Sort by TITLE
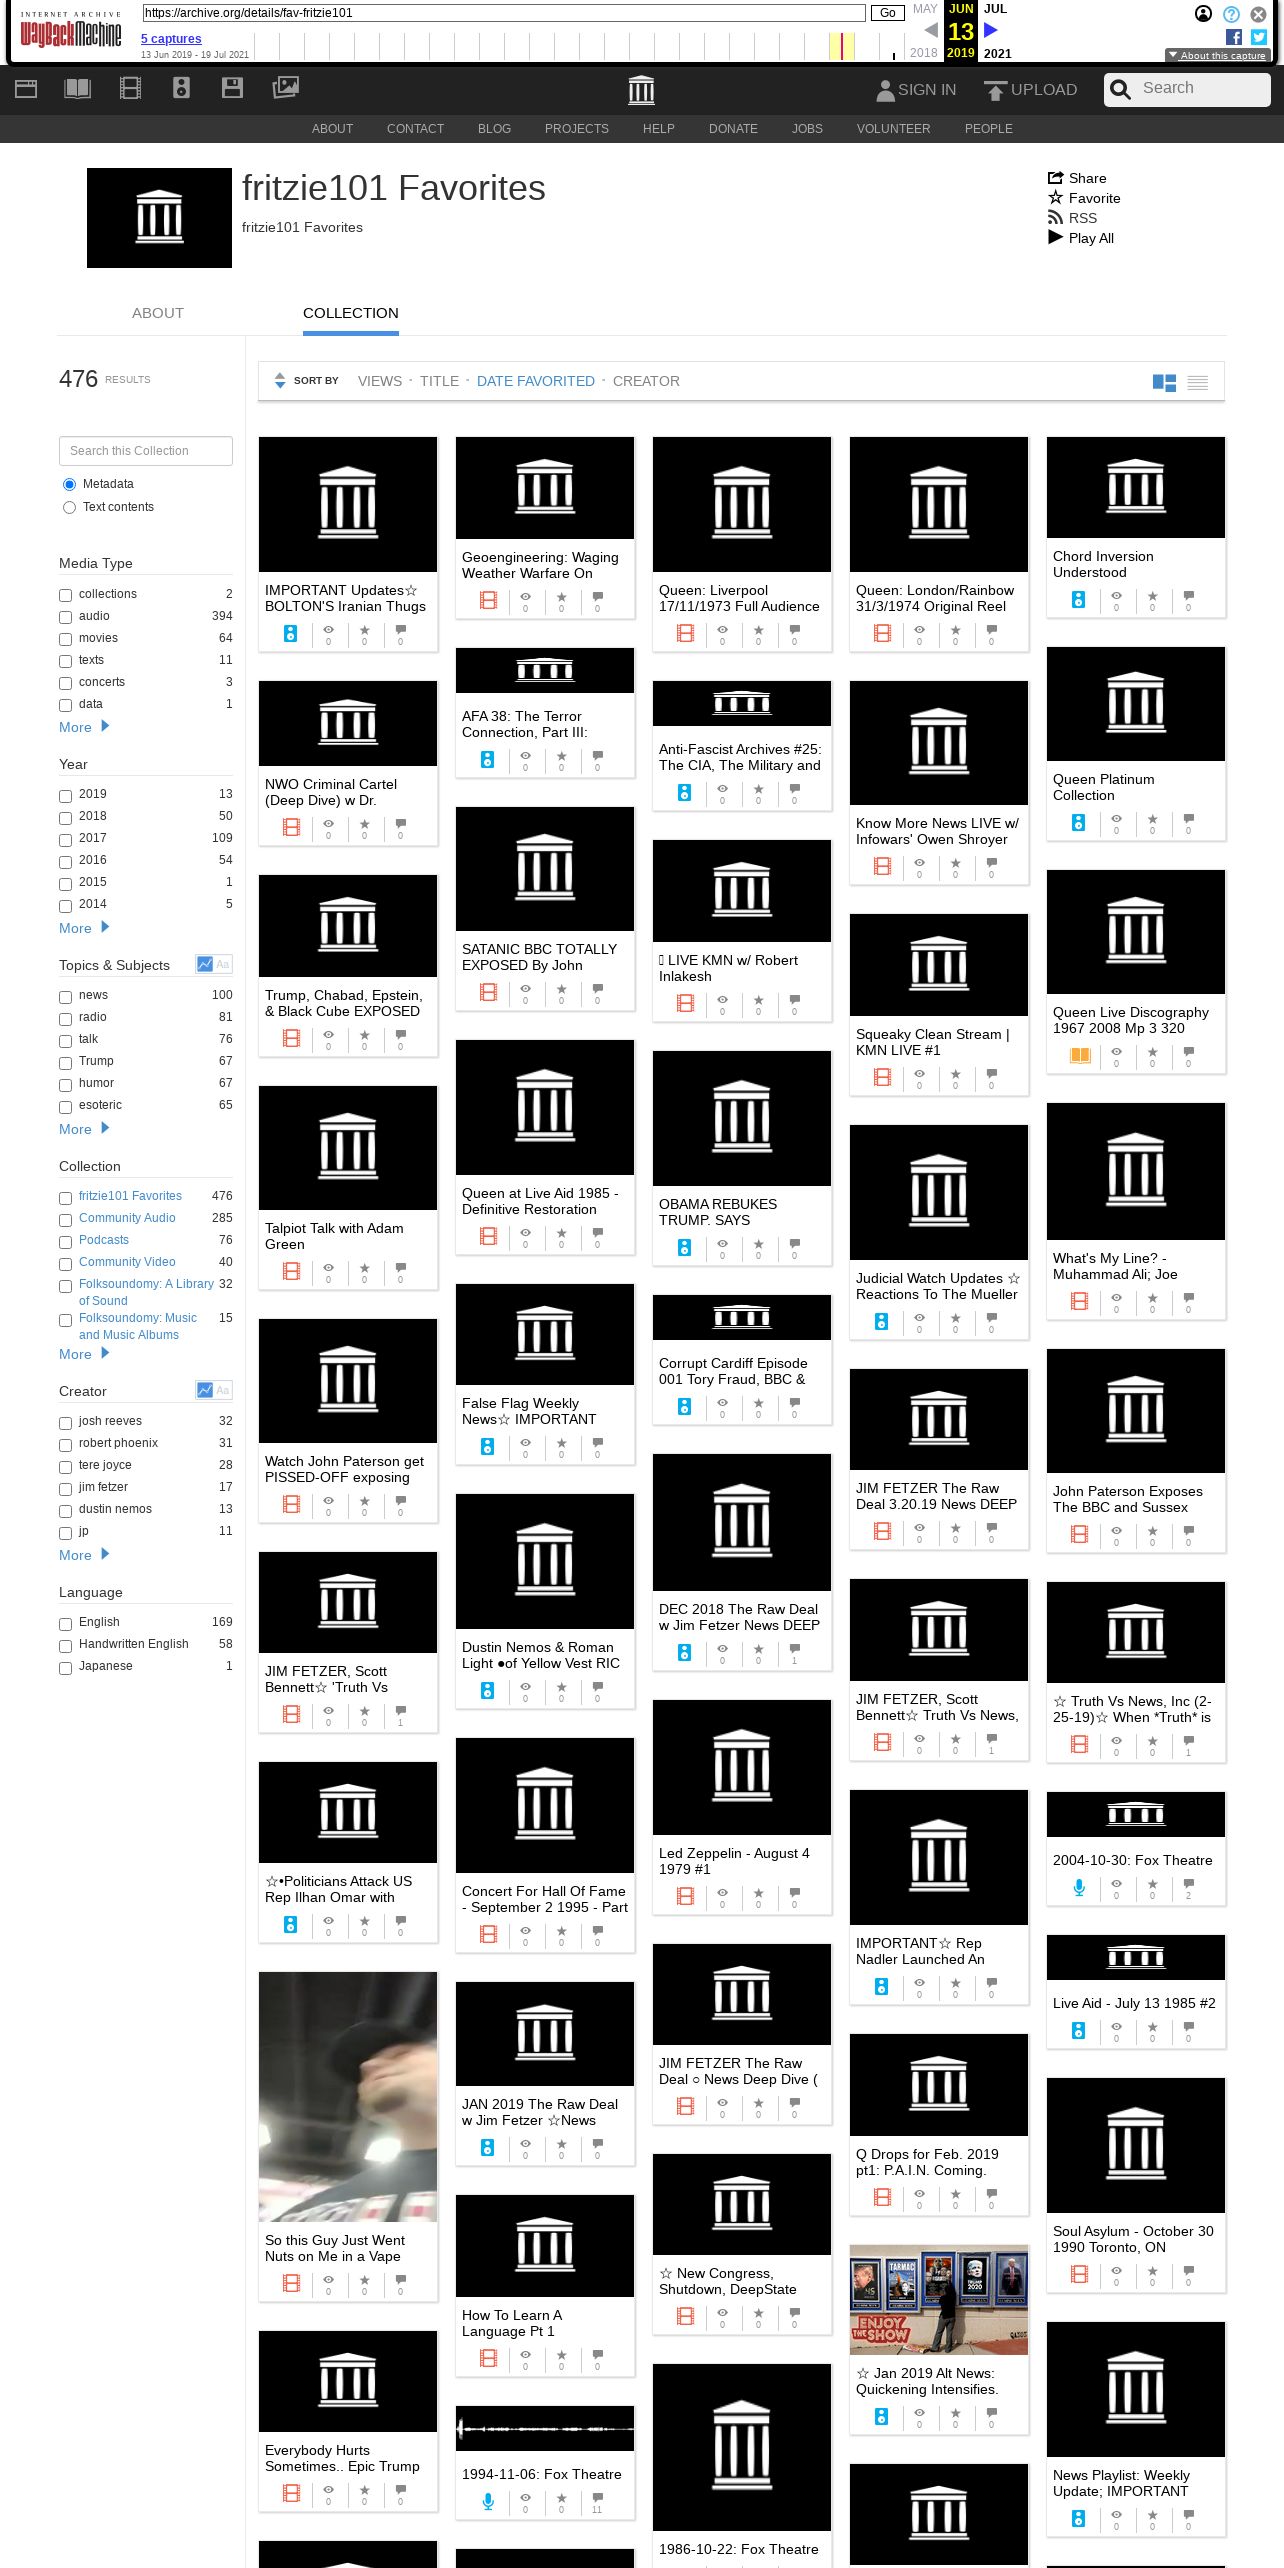The height and width of the screenshot is (2568, 1284). tap(439, 381)
